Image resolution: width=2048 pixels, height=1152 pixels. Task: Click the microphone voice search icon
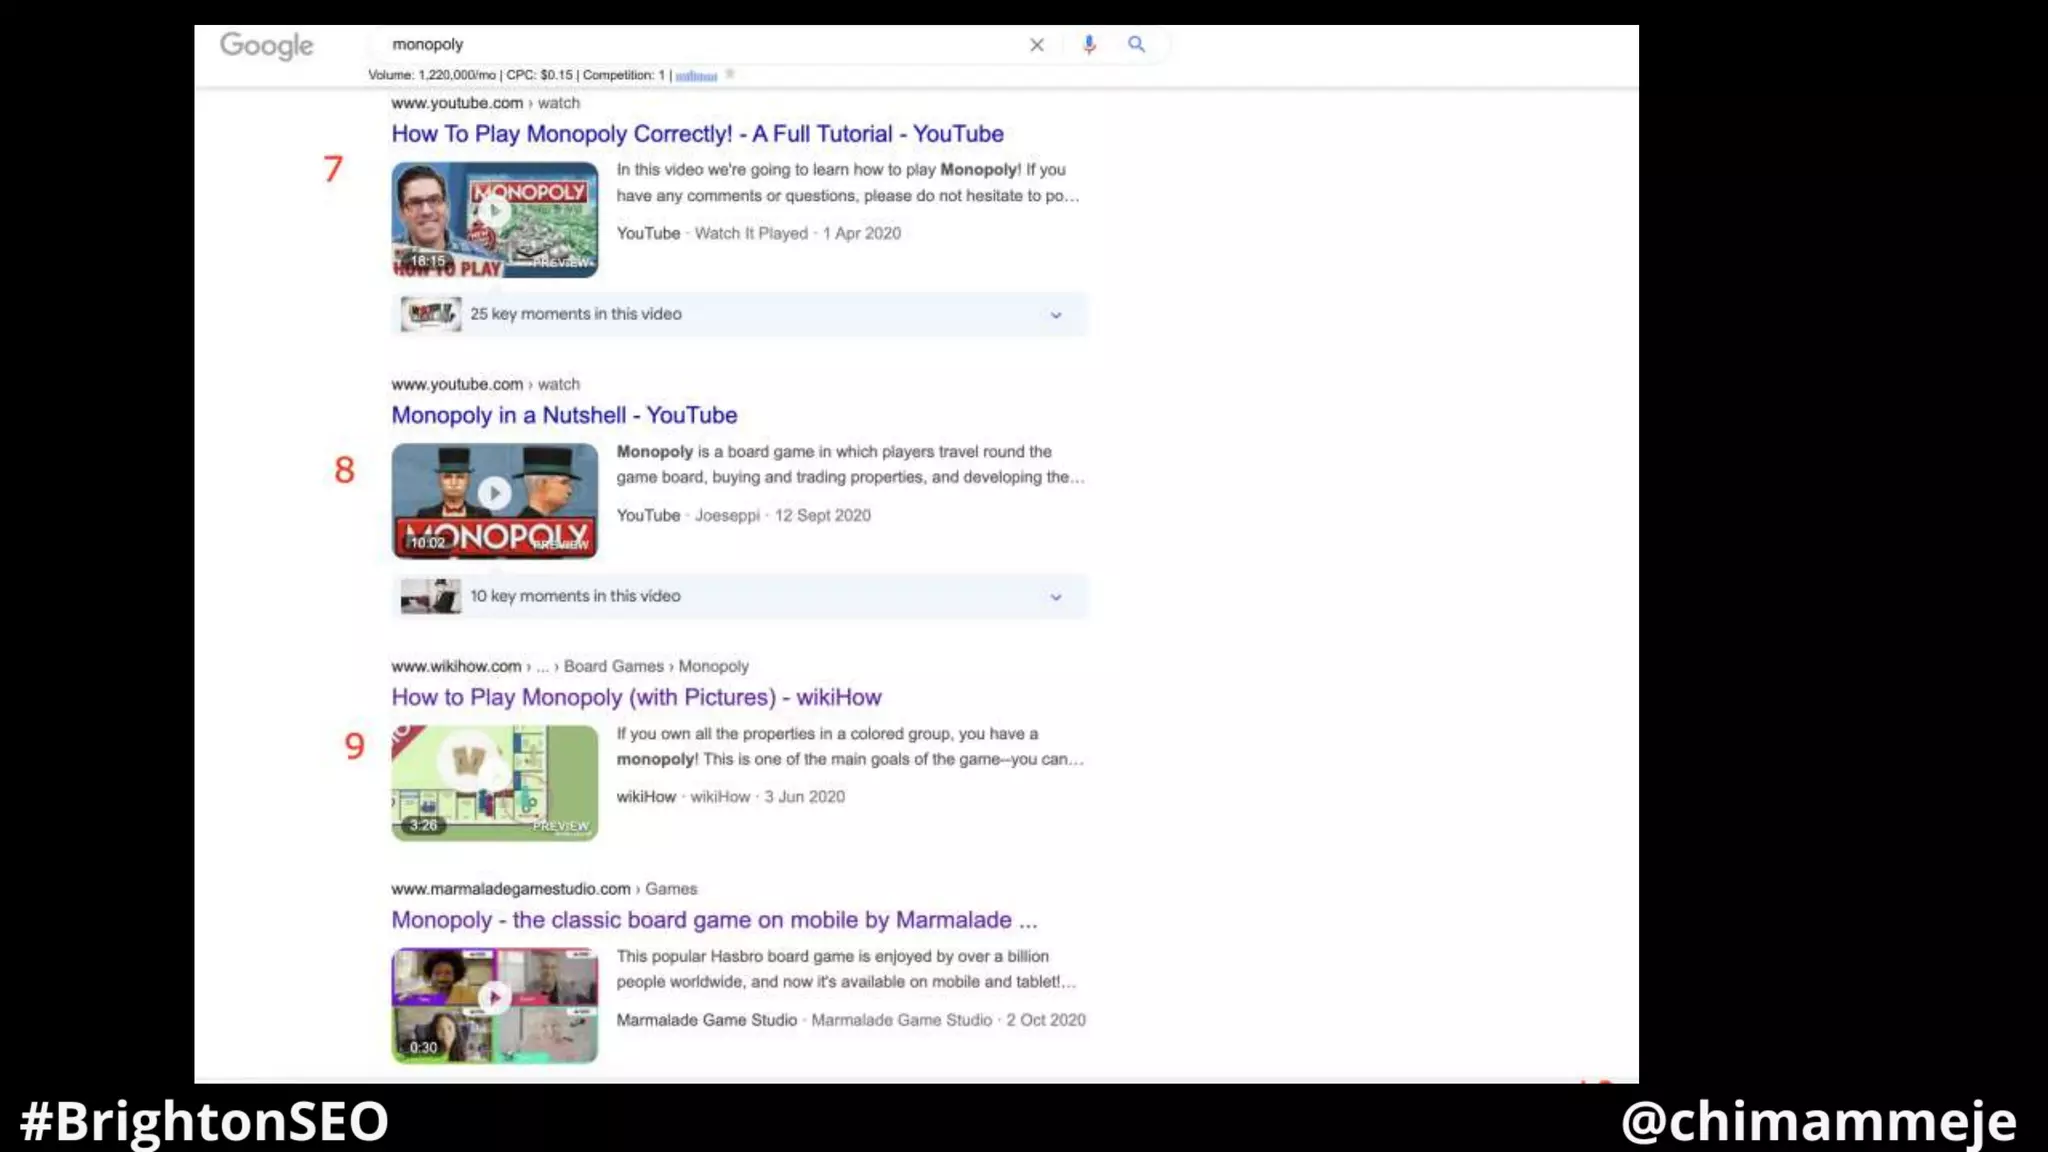point(1089,44)
